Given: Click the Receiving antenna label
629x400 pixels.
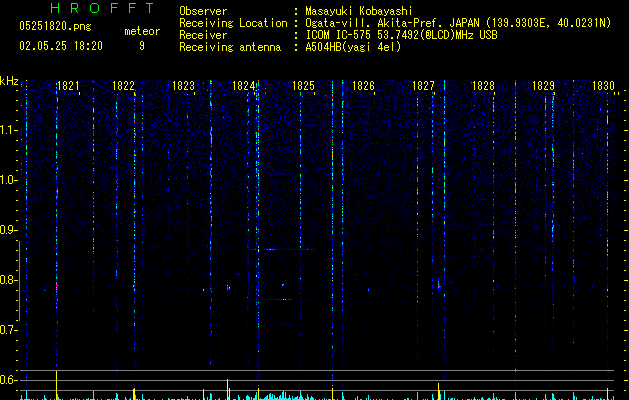Looking at the screenshot, I should coord(230,47).
